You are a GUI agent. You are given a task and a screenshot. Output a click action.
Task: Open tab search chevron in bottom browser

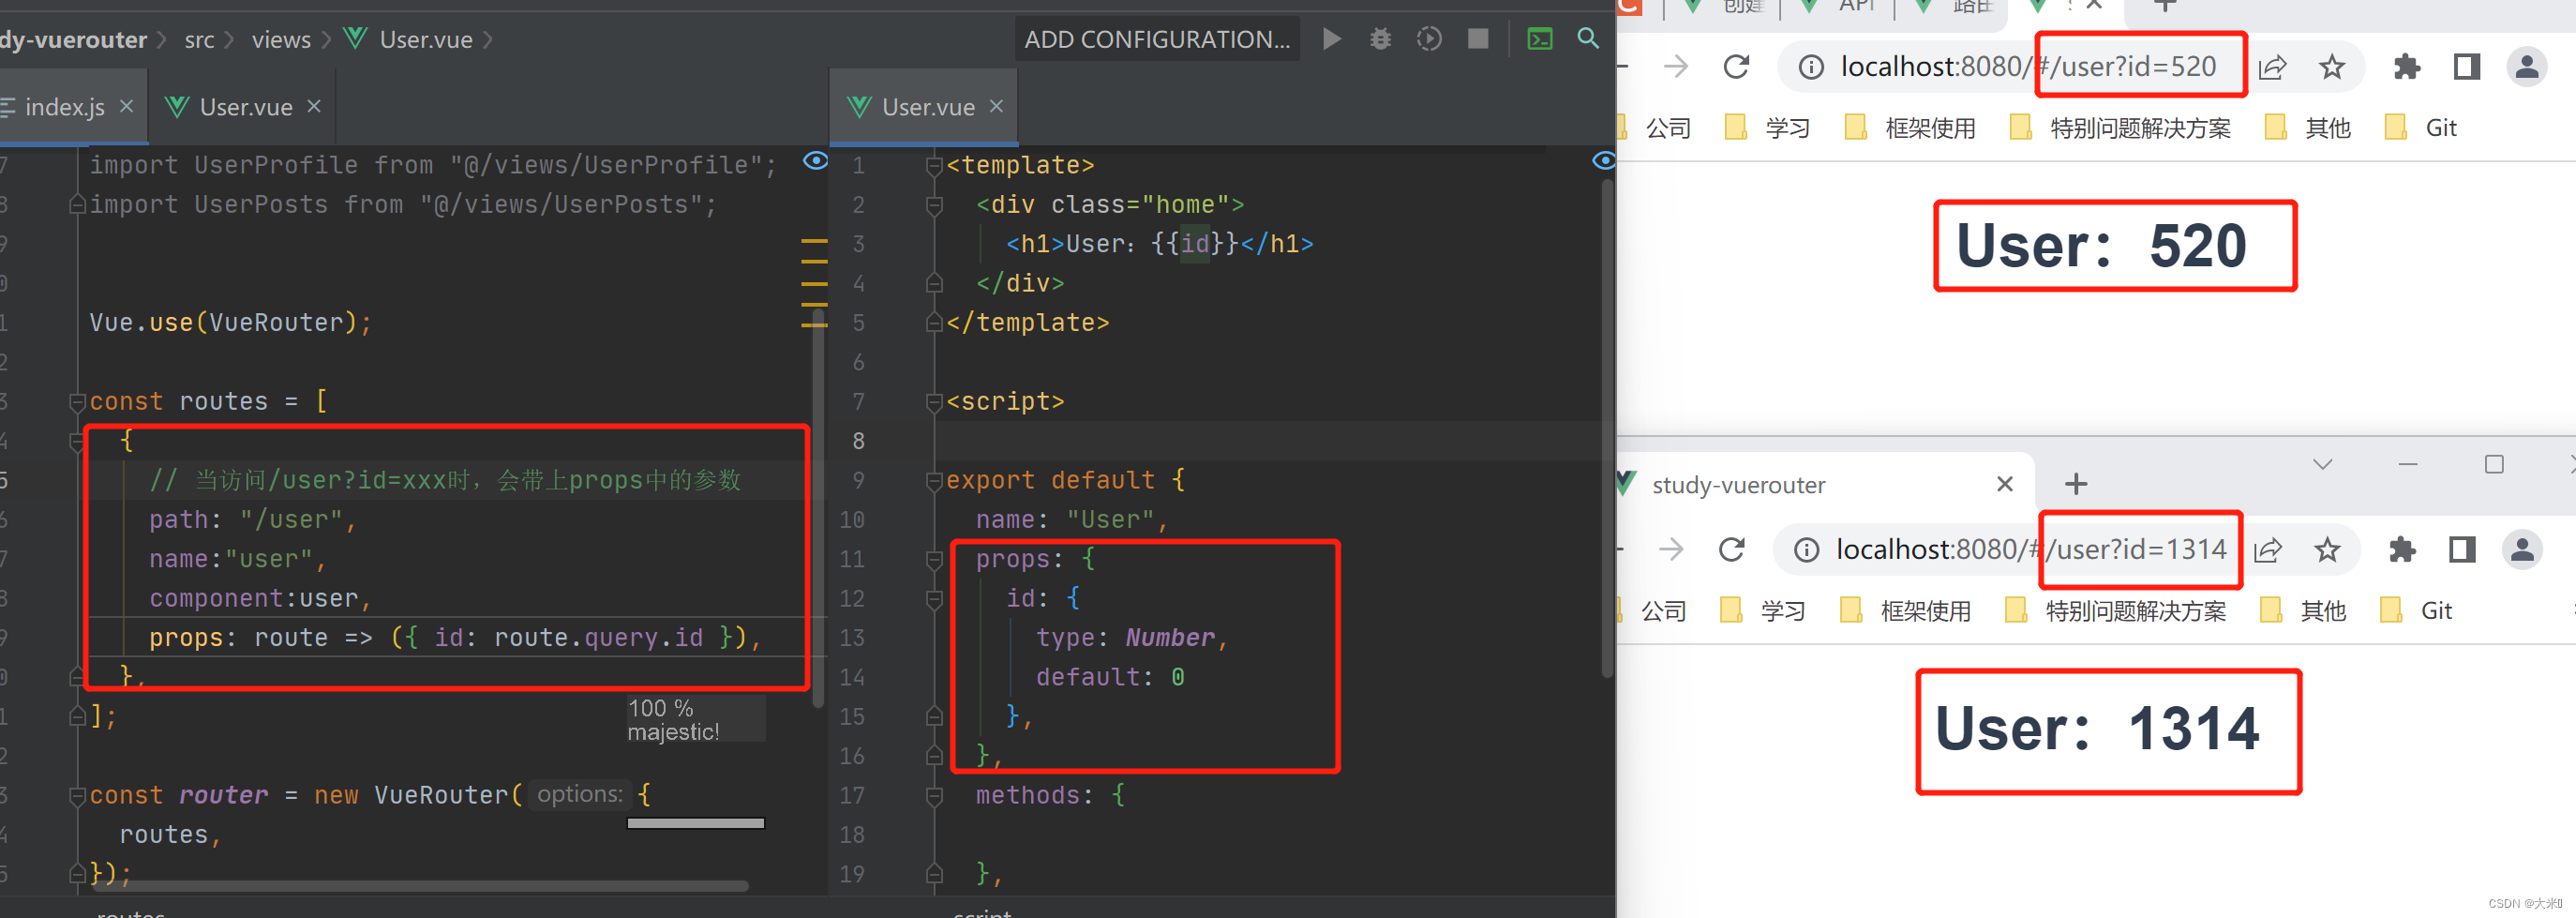pyautogui.click(x=2323, y=464)
